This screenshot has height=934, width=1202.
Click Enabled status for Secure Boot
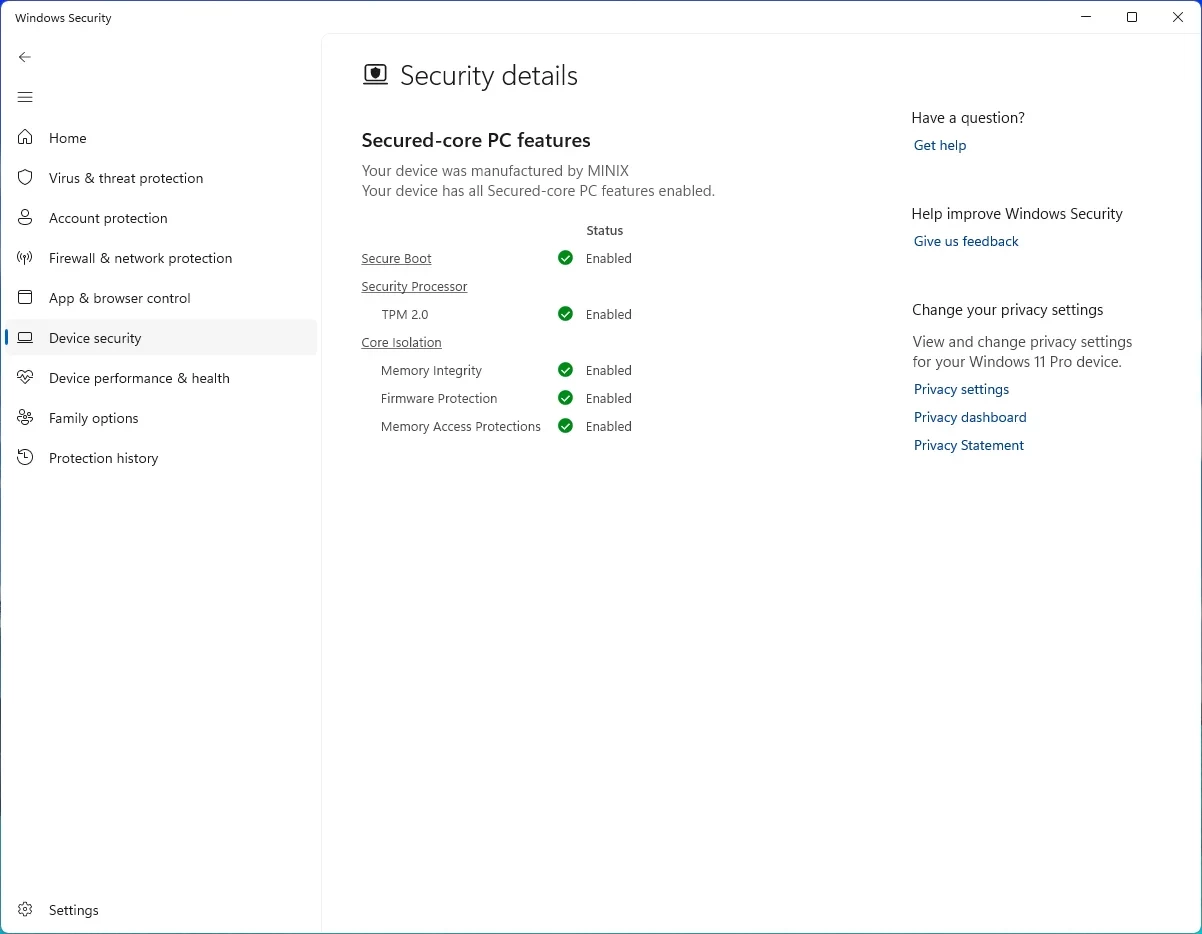click(609, 258)
